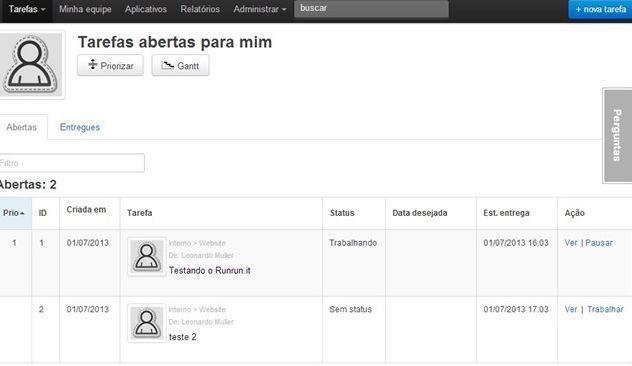Image resolution: width=632 pixels, height=366 pixels.
Task: Click the Priorizar button
Action: (x=110, y=65)
